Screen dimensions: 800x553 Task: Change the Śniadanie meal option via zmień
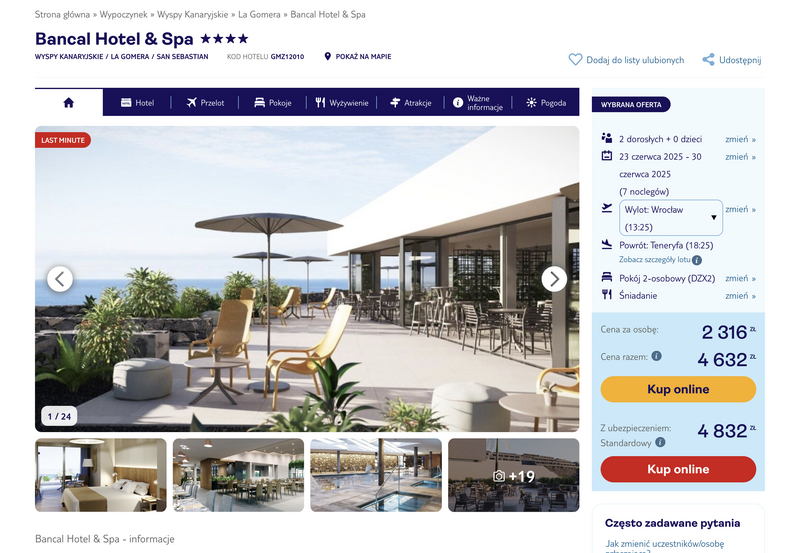click(x=740, y=296)
